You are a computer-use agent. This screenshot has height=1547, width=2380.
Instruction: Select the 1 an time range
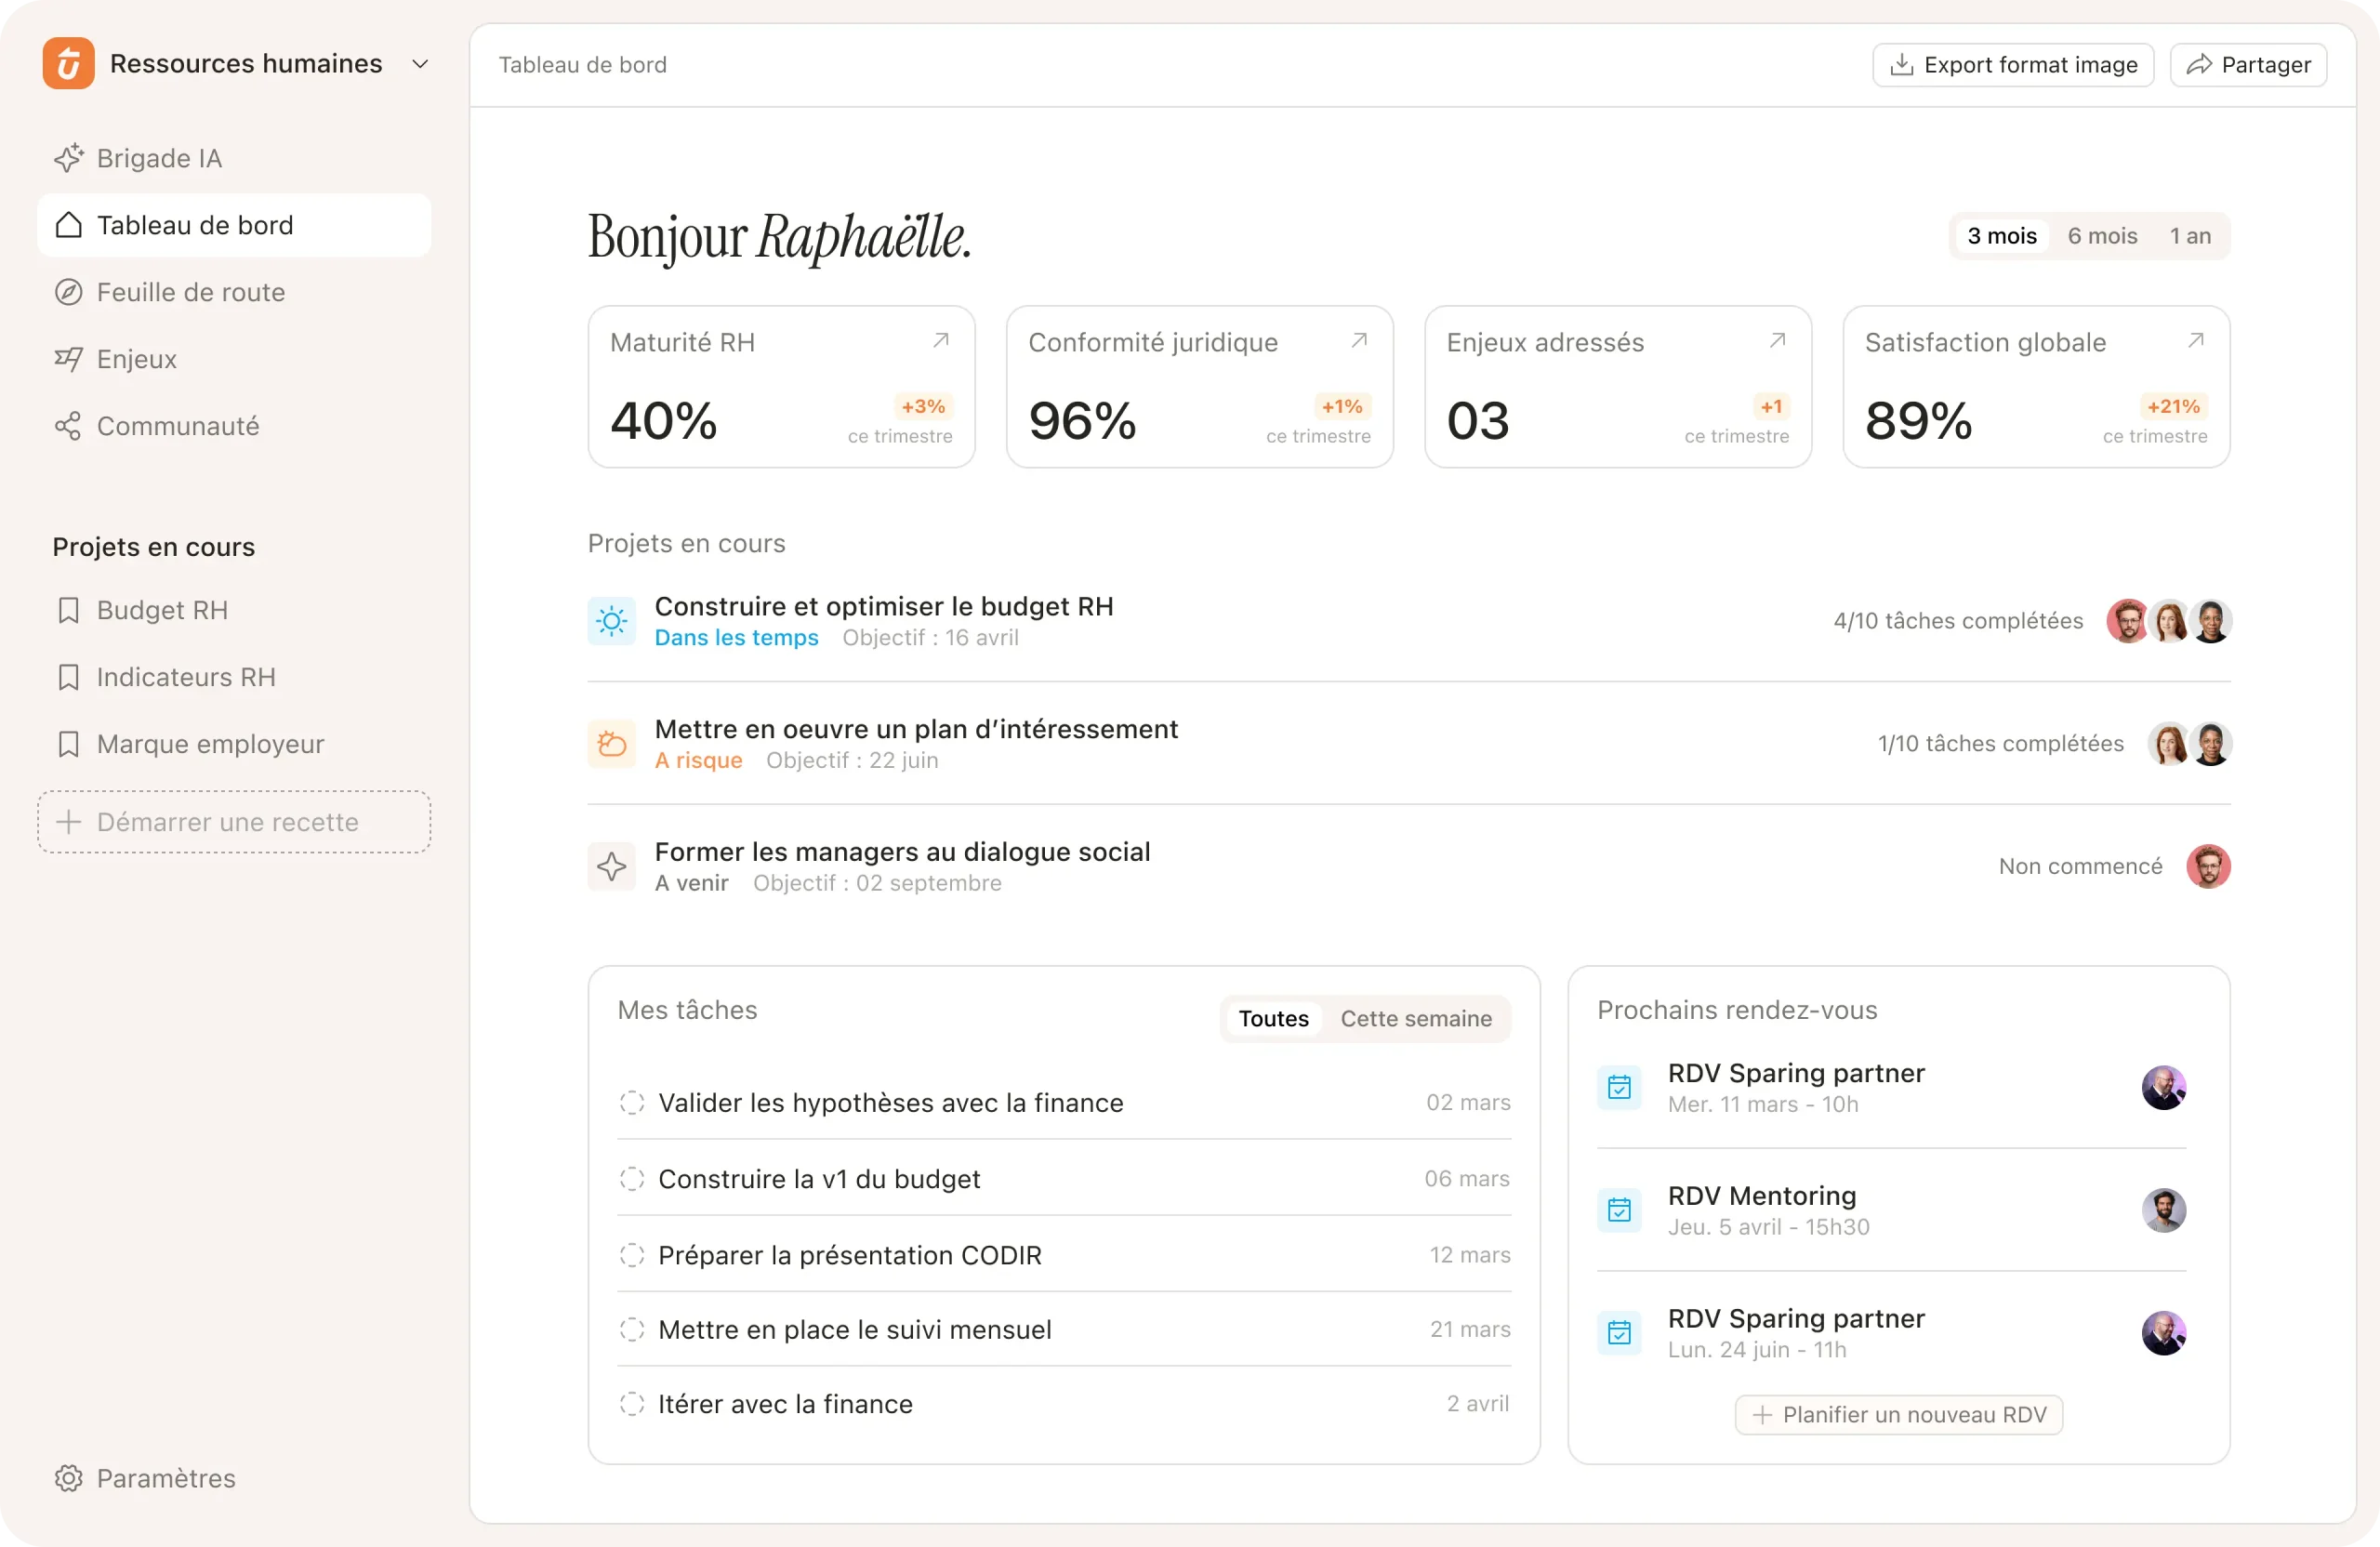pos(2189,236)
